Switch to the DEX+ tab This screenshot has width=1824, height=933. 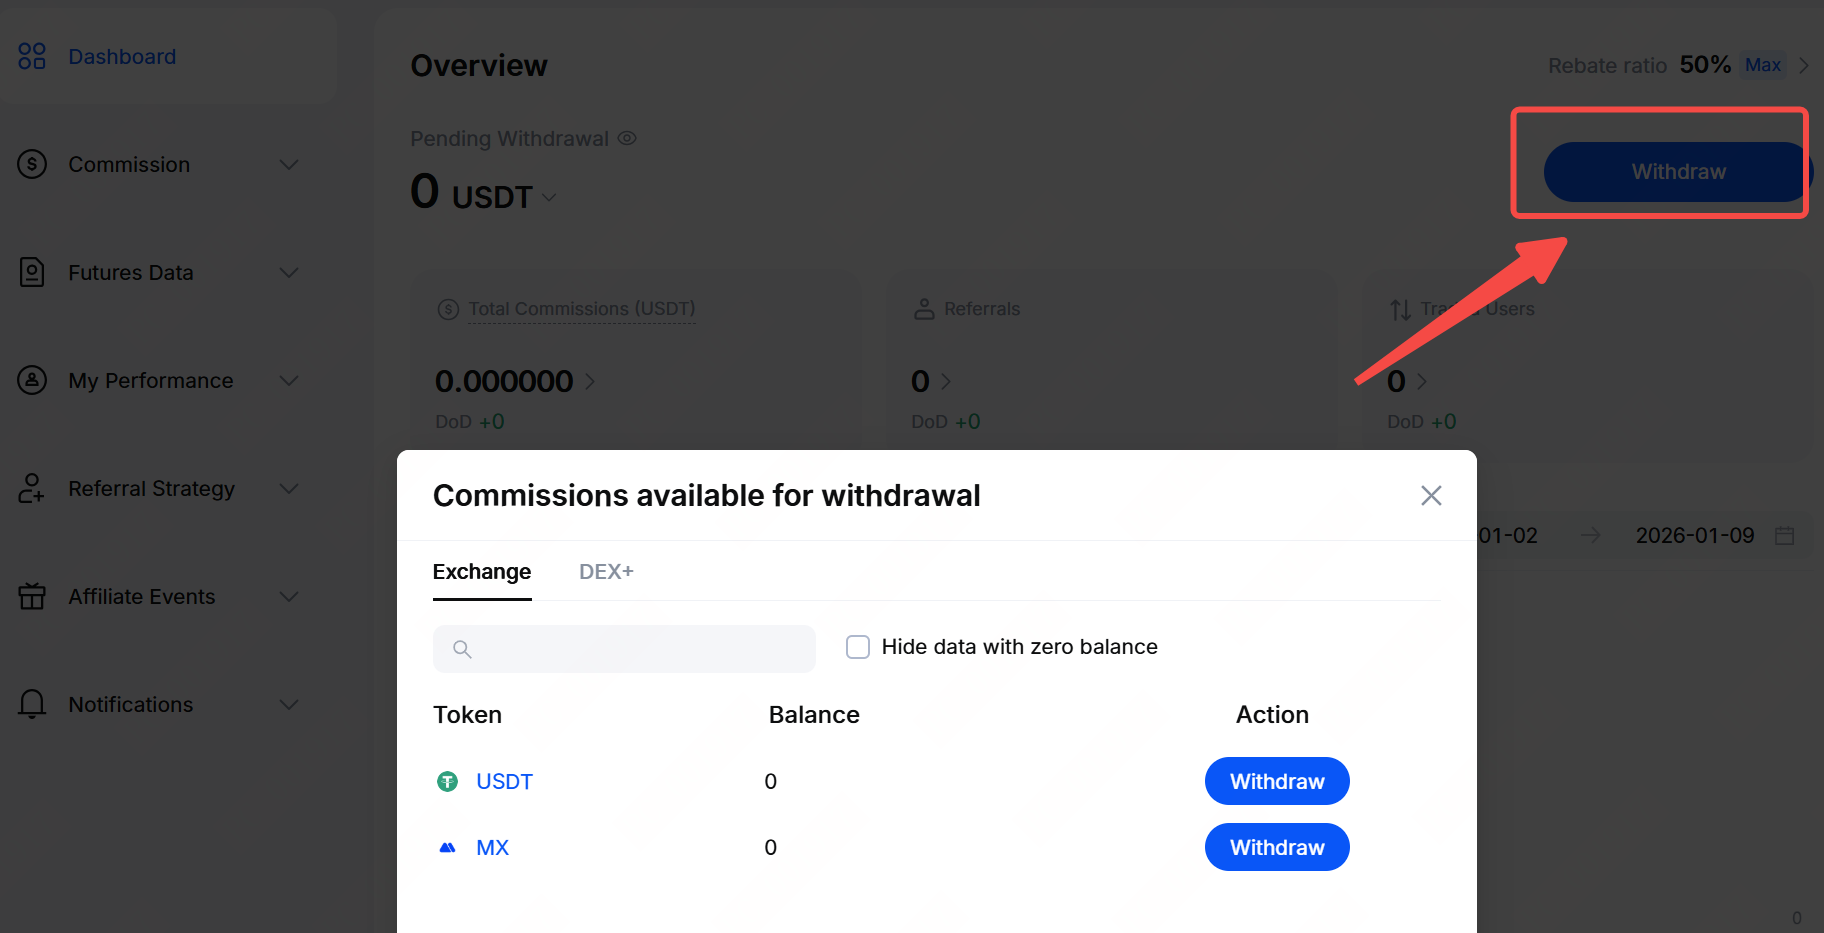606,572
